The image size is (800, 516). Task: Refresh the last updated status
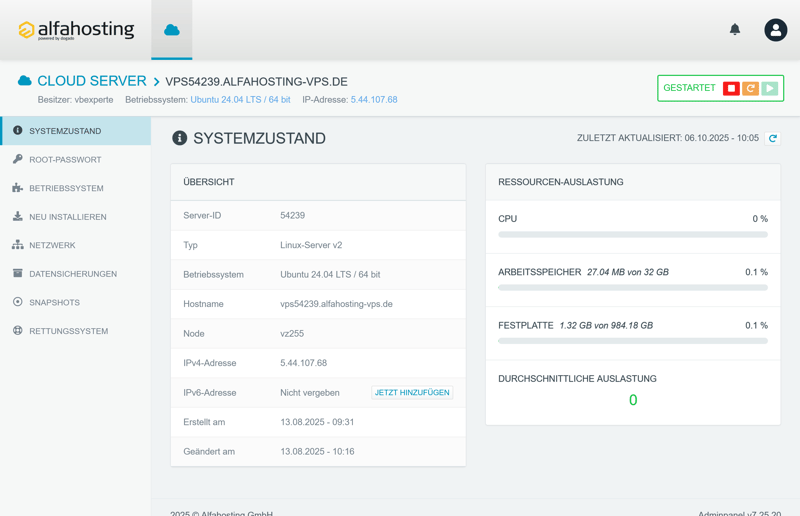[773, 139]
